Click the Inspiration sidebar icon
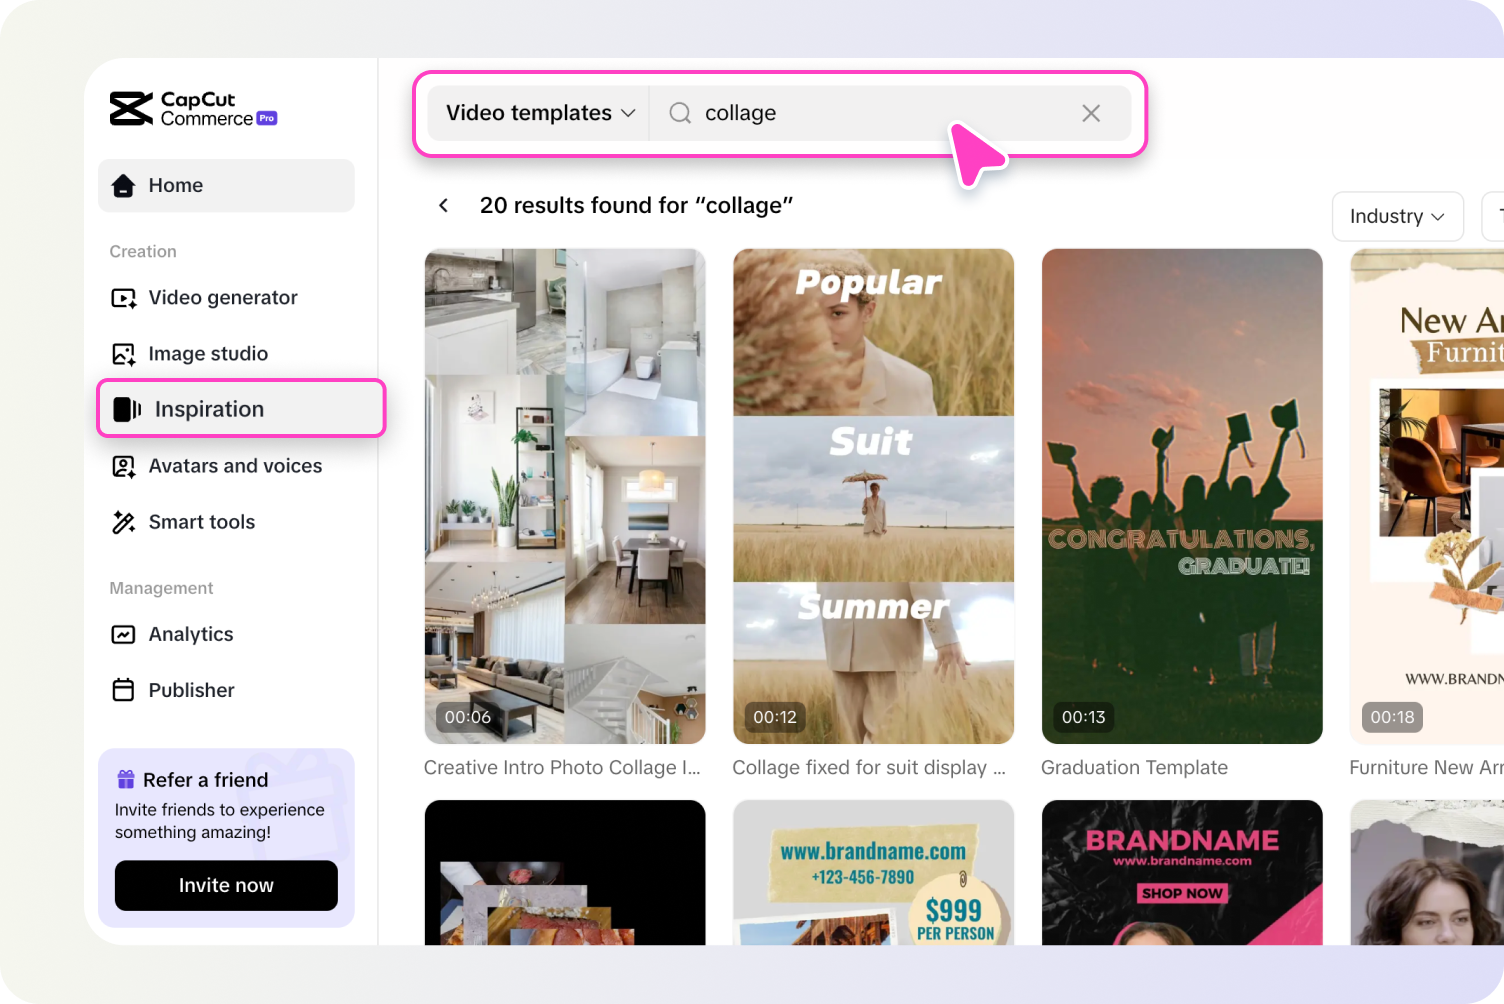The image size is (1504, 1004). (x=125, y=408)
